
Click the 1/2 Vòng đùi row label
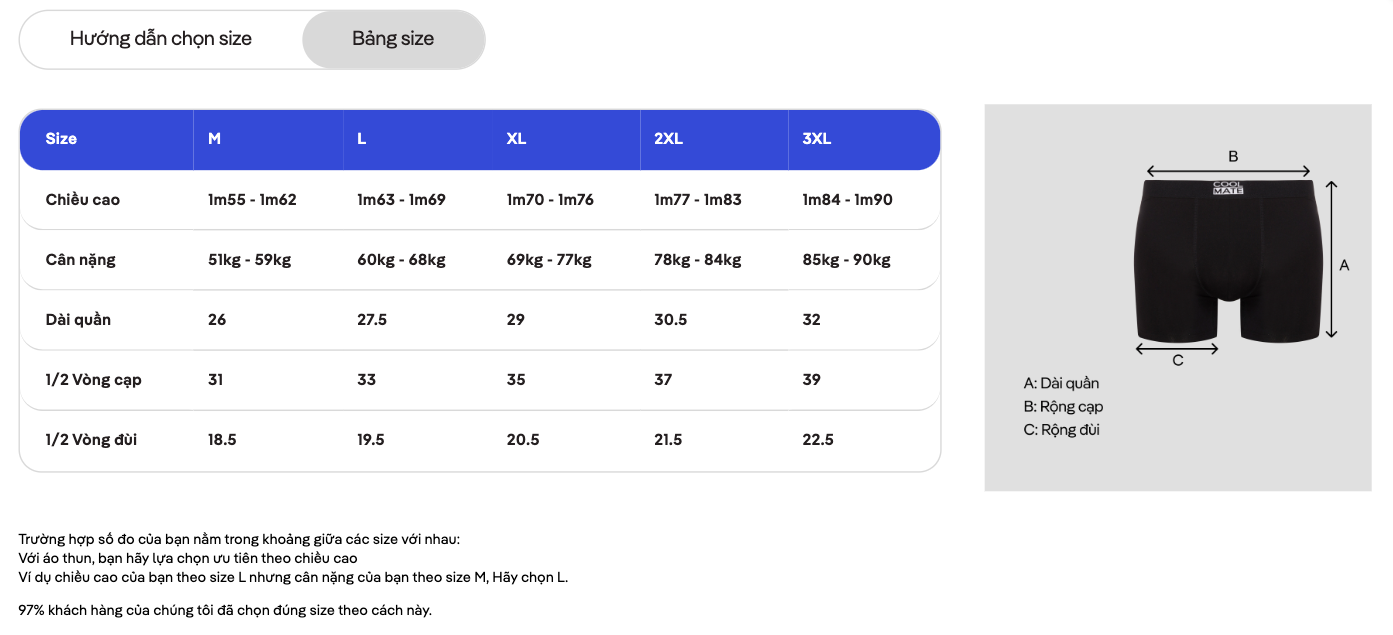tap(91, 439)
